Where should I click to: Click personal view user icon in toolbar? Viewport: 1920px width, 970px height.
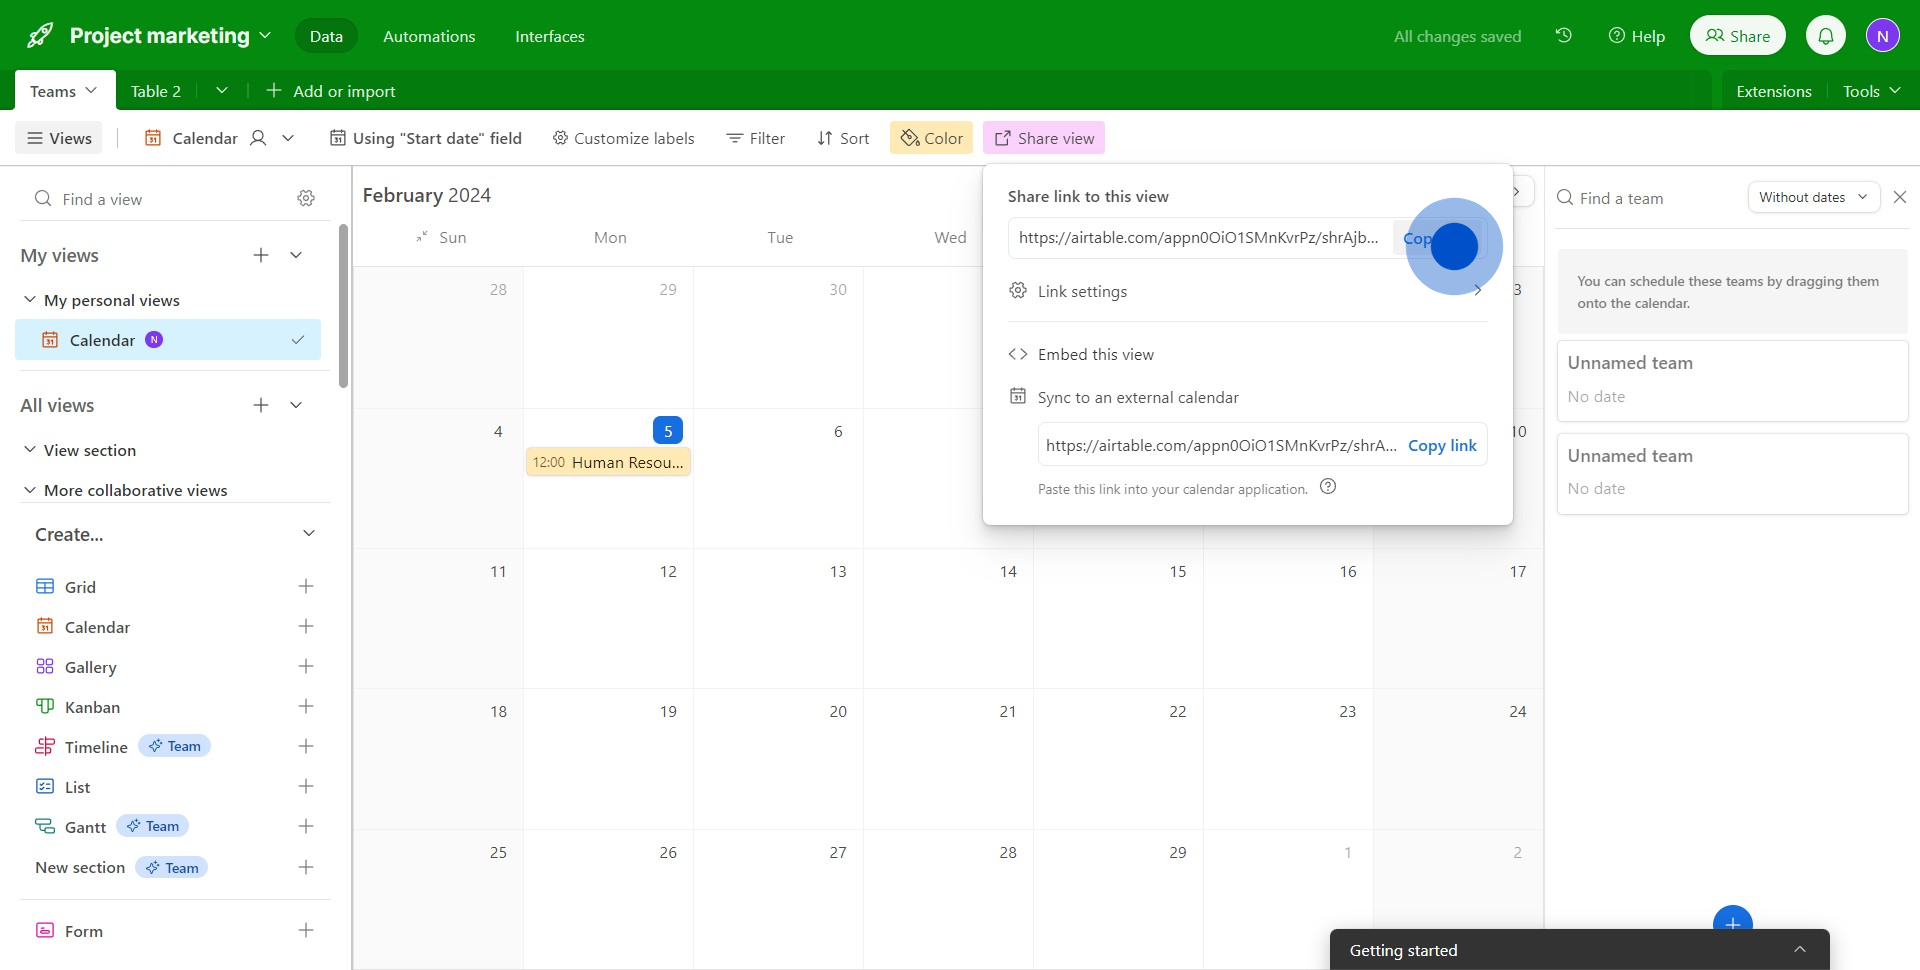point(258,138)
